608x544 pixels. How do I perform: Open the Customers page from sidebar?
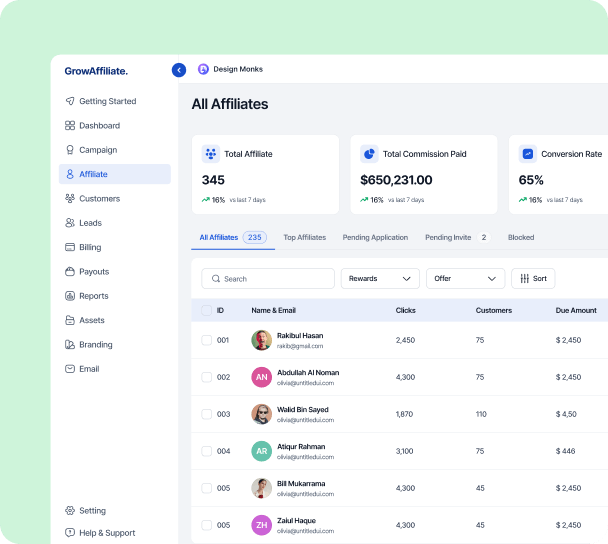coord(99,199)
